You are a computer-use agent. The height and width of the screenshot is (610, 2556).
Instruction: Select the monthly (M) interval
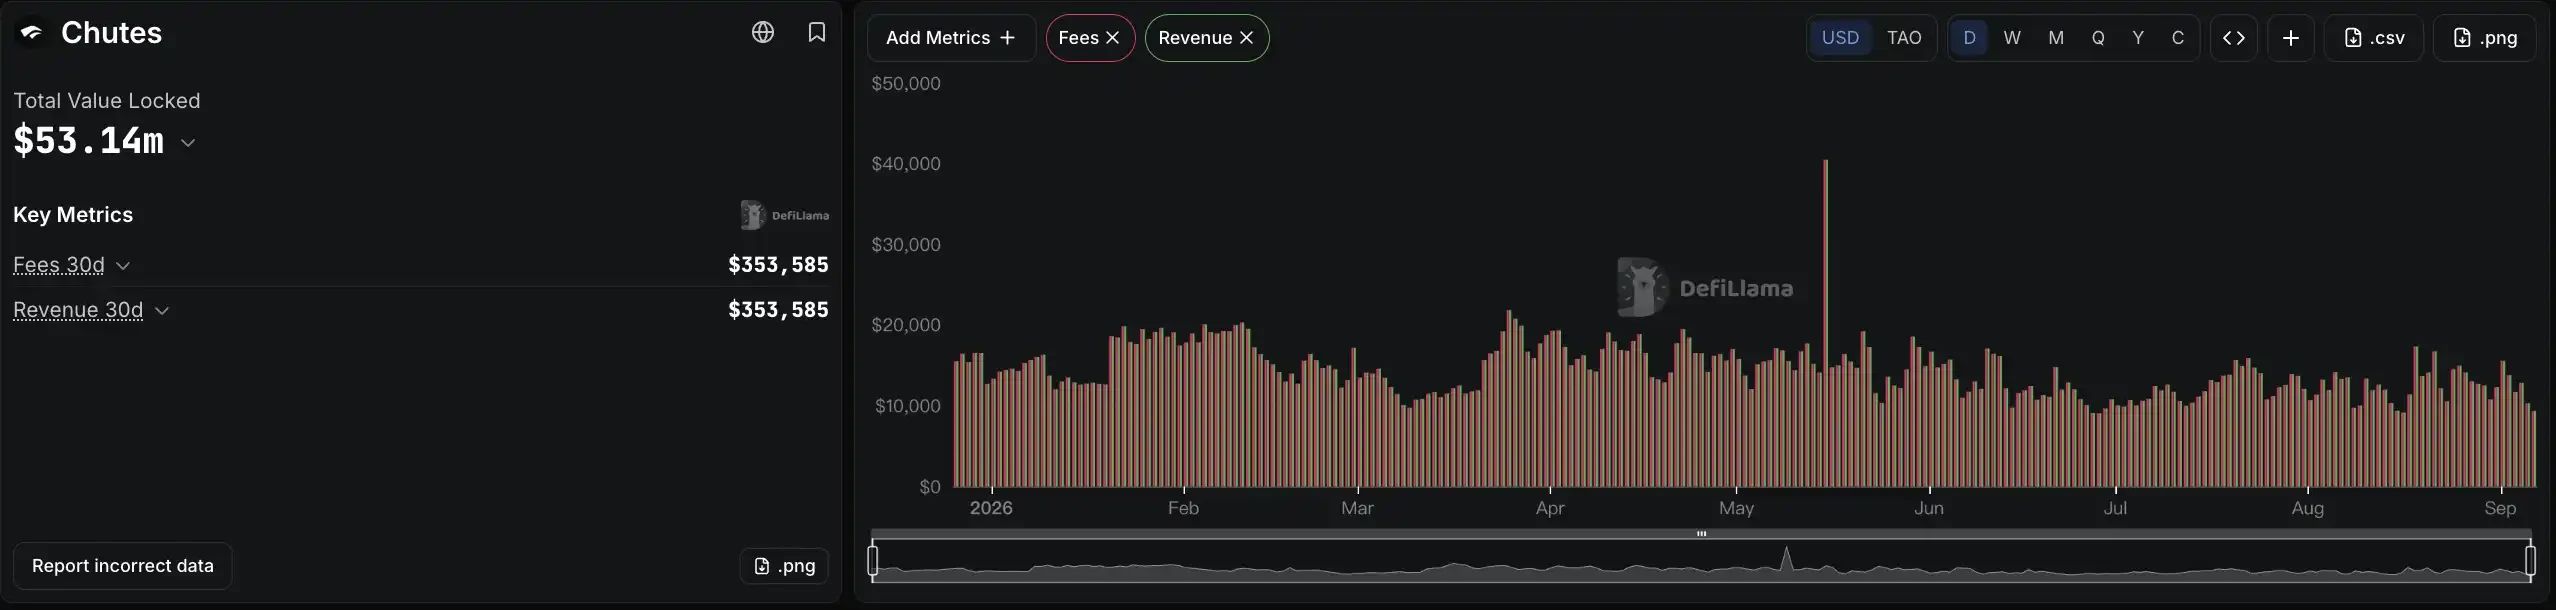[x=2056, y=38]
